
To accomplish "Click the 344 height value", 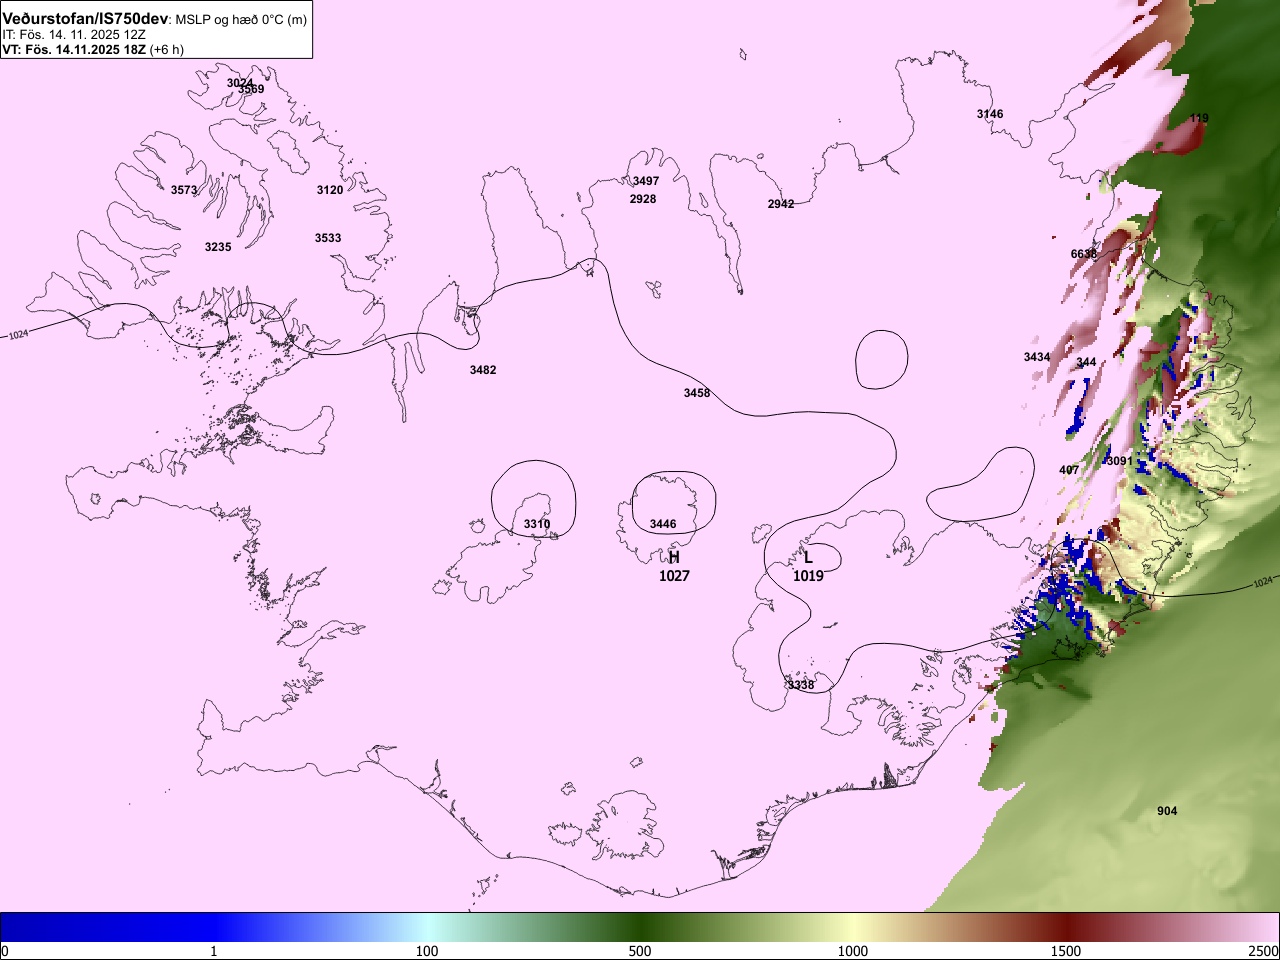I will point(1086,362).
